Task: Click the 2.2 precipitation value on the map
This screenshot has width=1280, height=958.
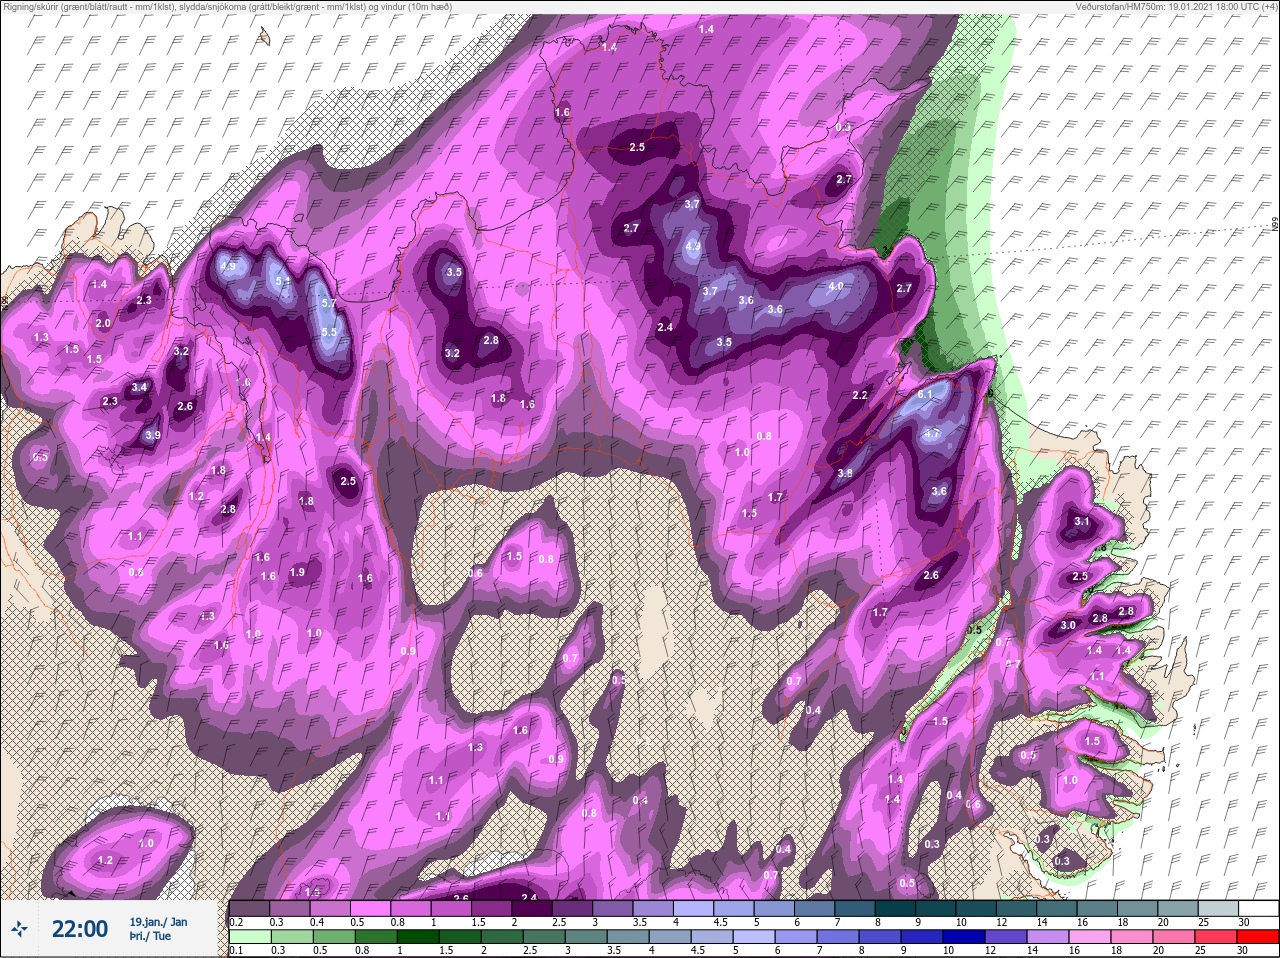Action: pos(860,396)
